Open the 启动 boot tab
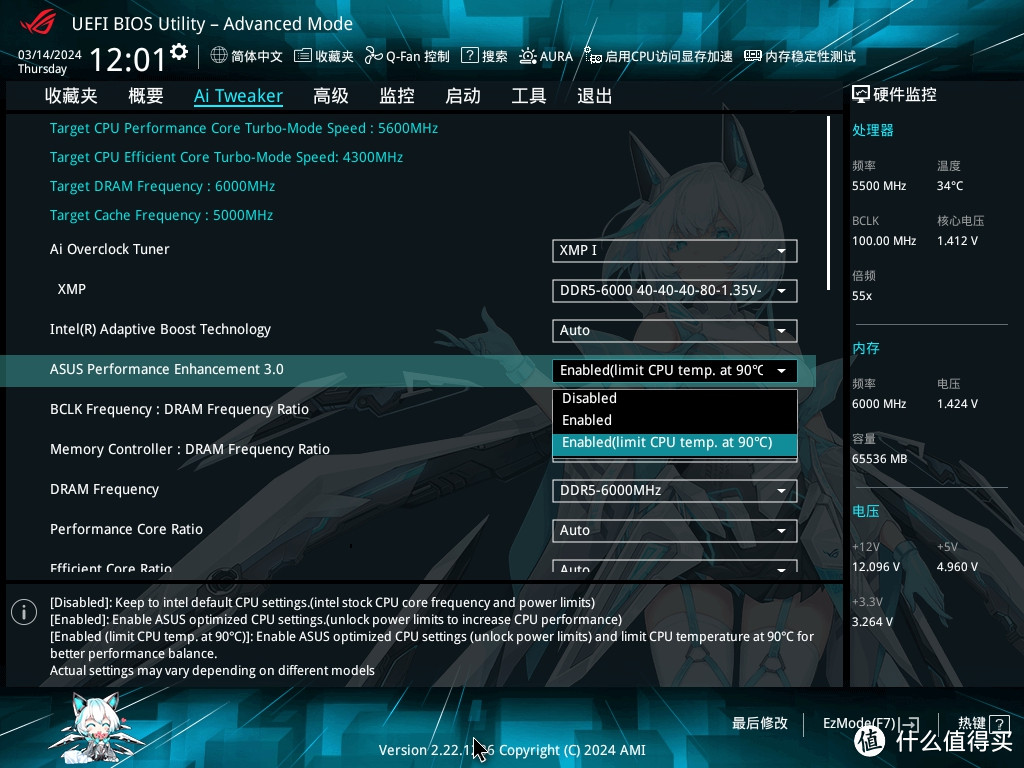The width and height of the screenshot is (1024, 768). tap(463, 96)
